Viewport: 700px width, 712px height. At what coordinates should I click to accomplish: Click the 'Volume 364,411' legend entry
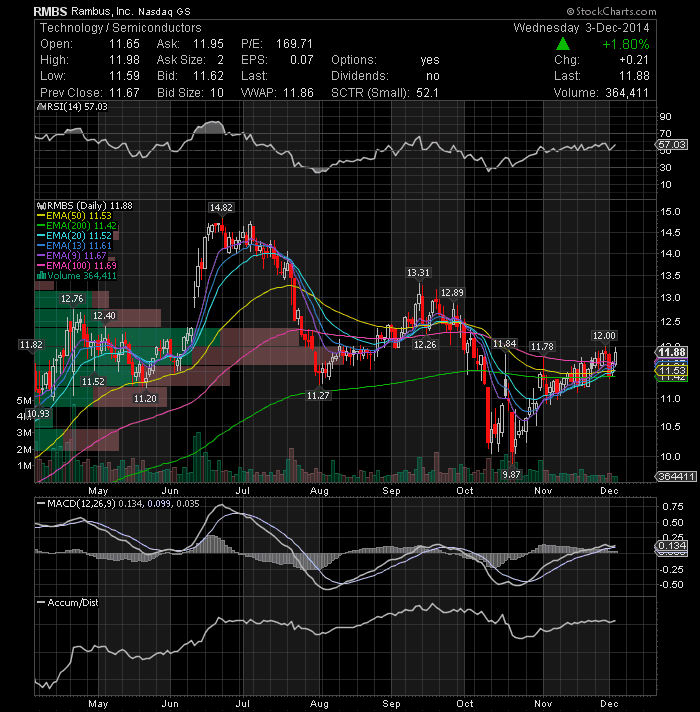tap(82, 276)
